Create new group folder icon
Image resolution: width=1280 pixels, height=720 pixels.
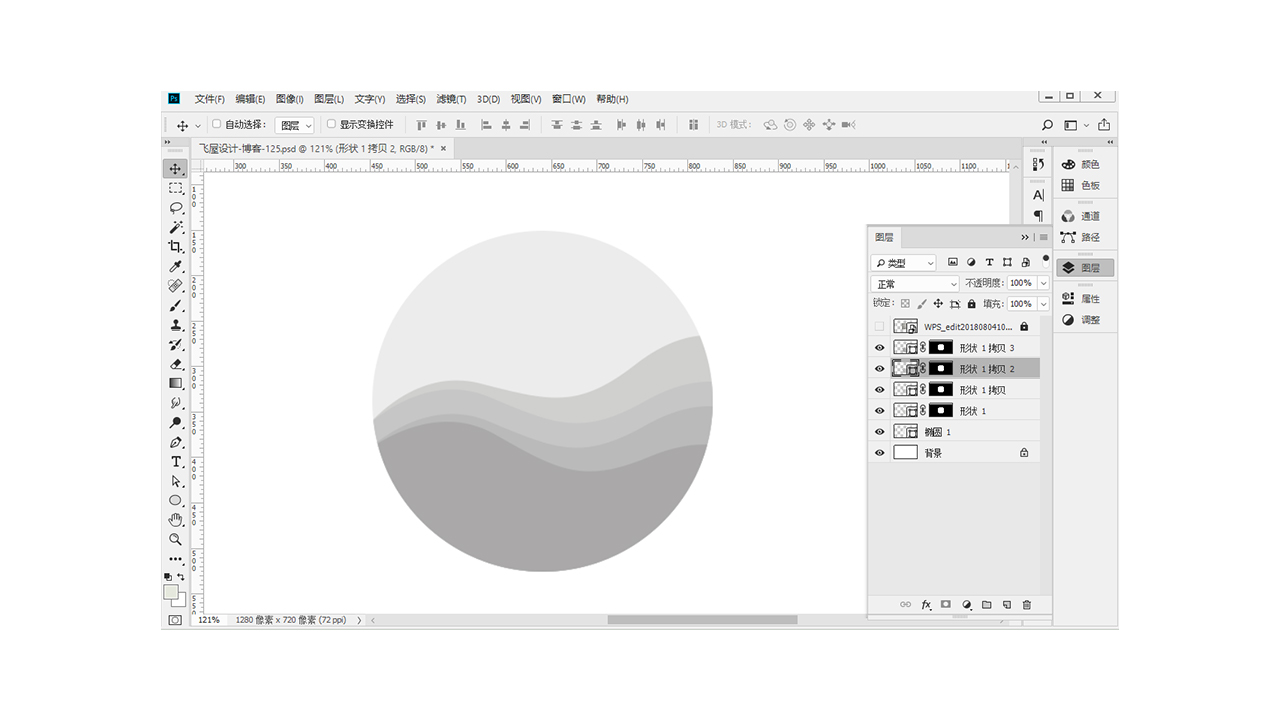(987, 605)
